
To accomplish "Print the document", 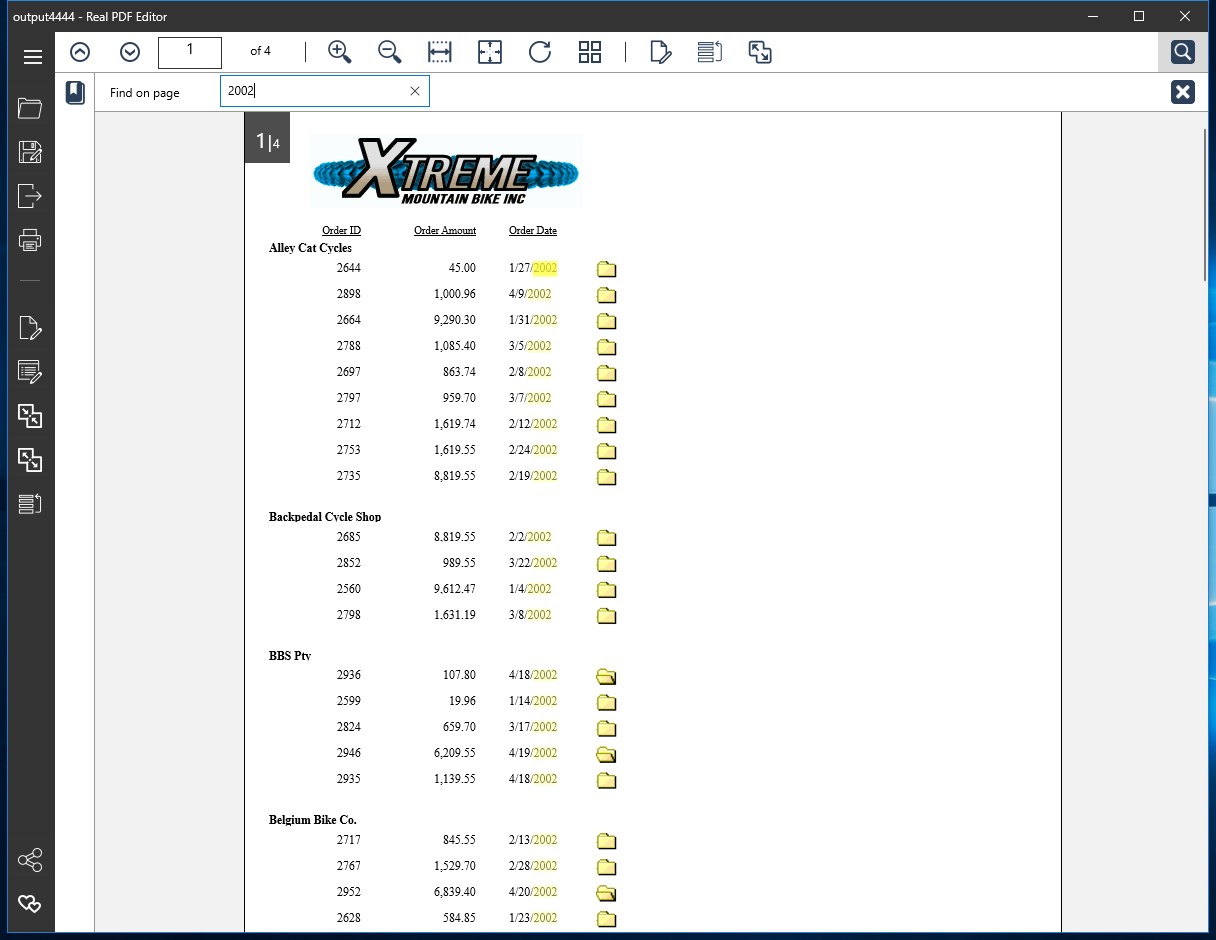I will [x=30, y=240].
